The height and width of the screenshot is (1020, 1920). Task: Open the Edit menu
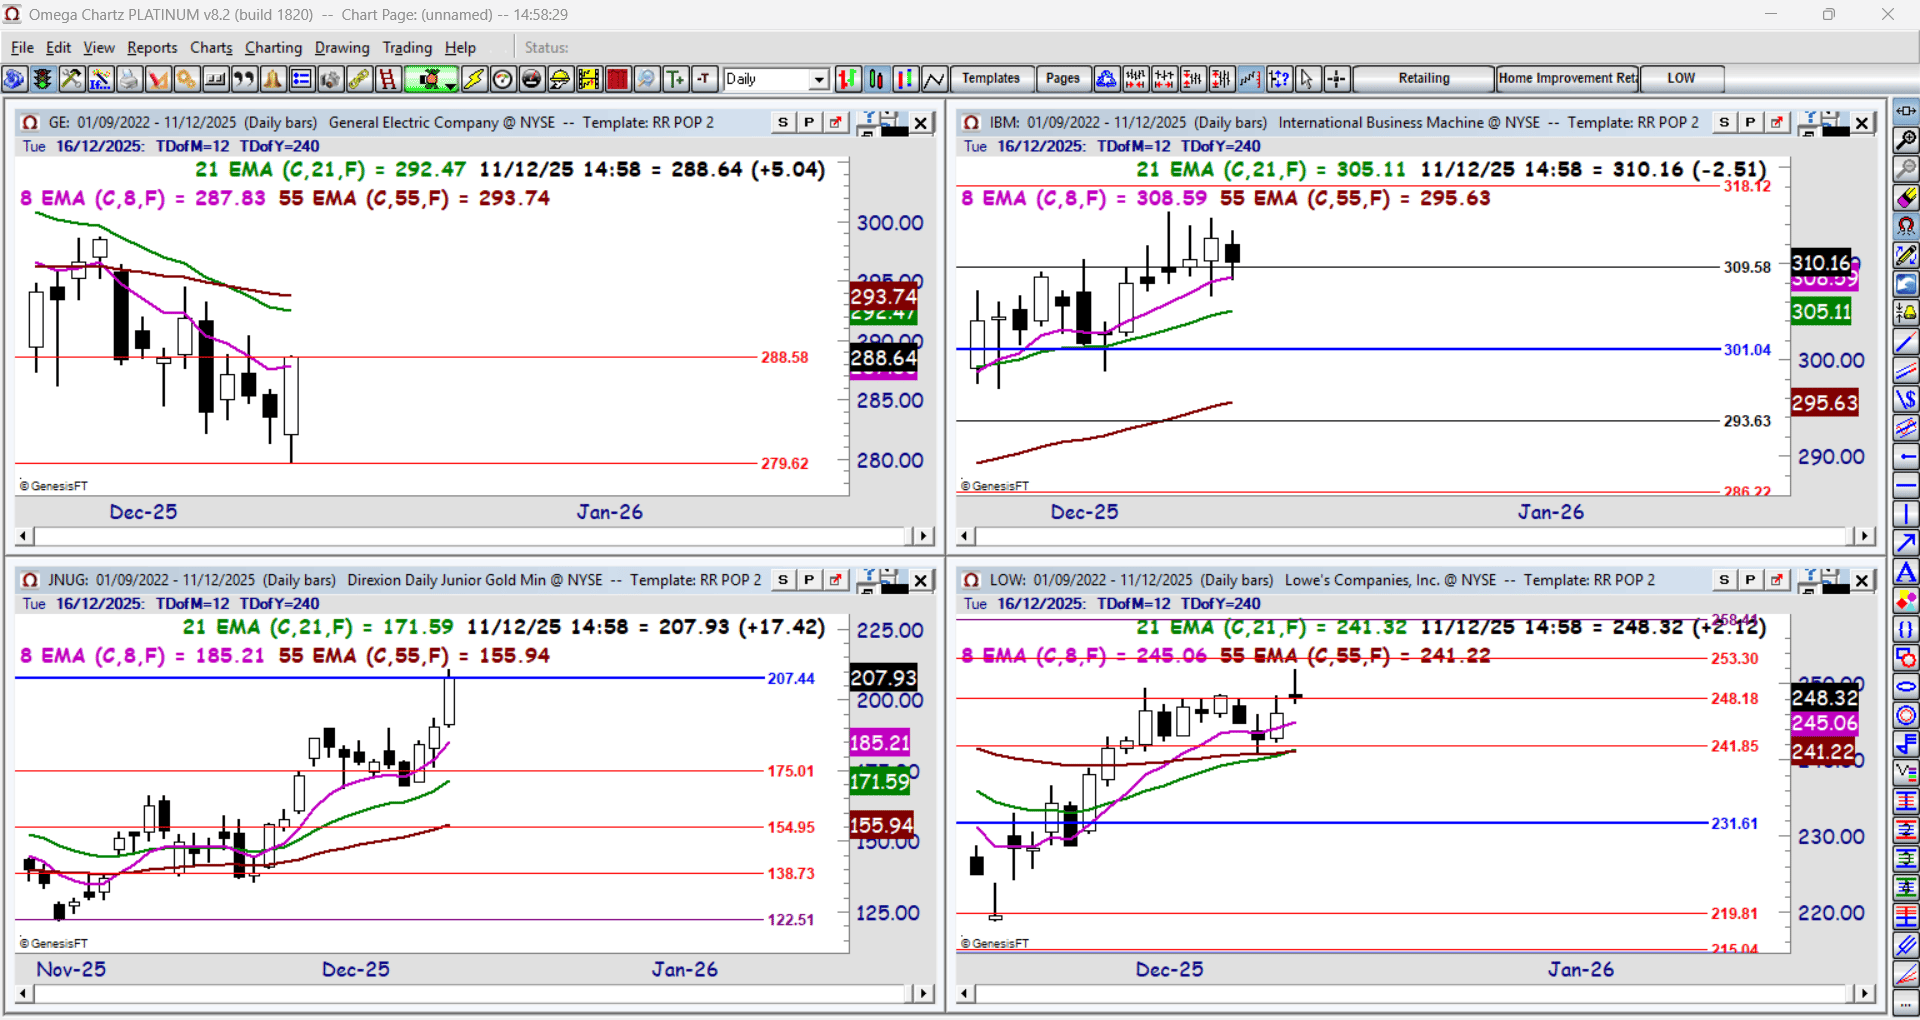click(x=59, y=47)
